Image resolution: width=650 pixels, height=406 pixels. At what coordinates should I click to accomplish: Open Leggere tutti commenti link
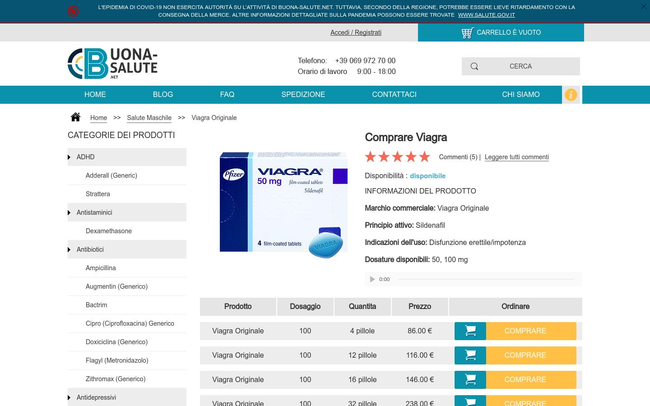[x=517, y=157]
